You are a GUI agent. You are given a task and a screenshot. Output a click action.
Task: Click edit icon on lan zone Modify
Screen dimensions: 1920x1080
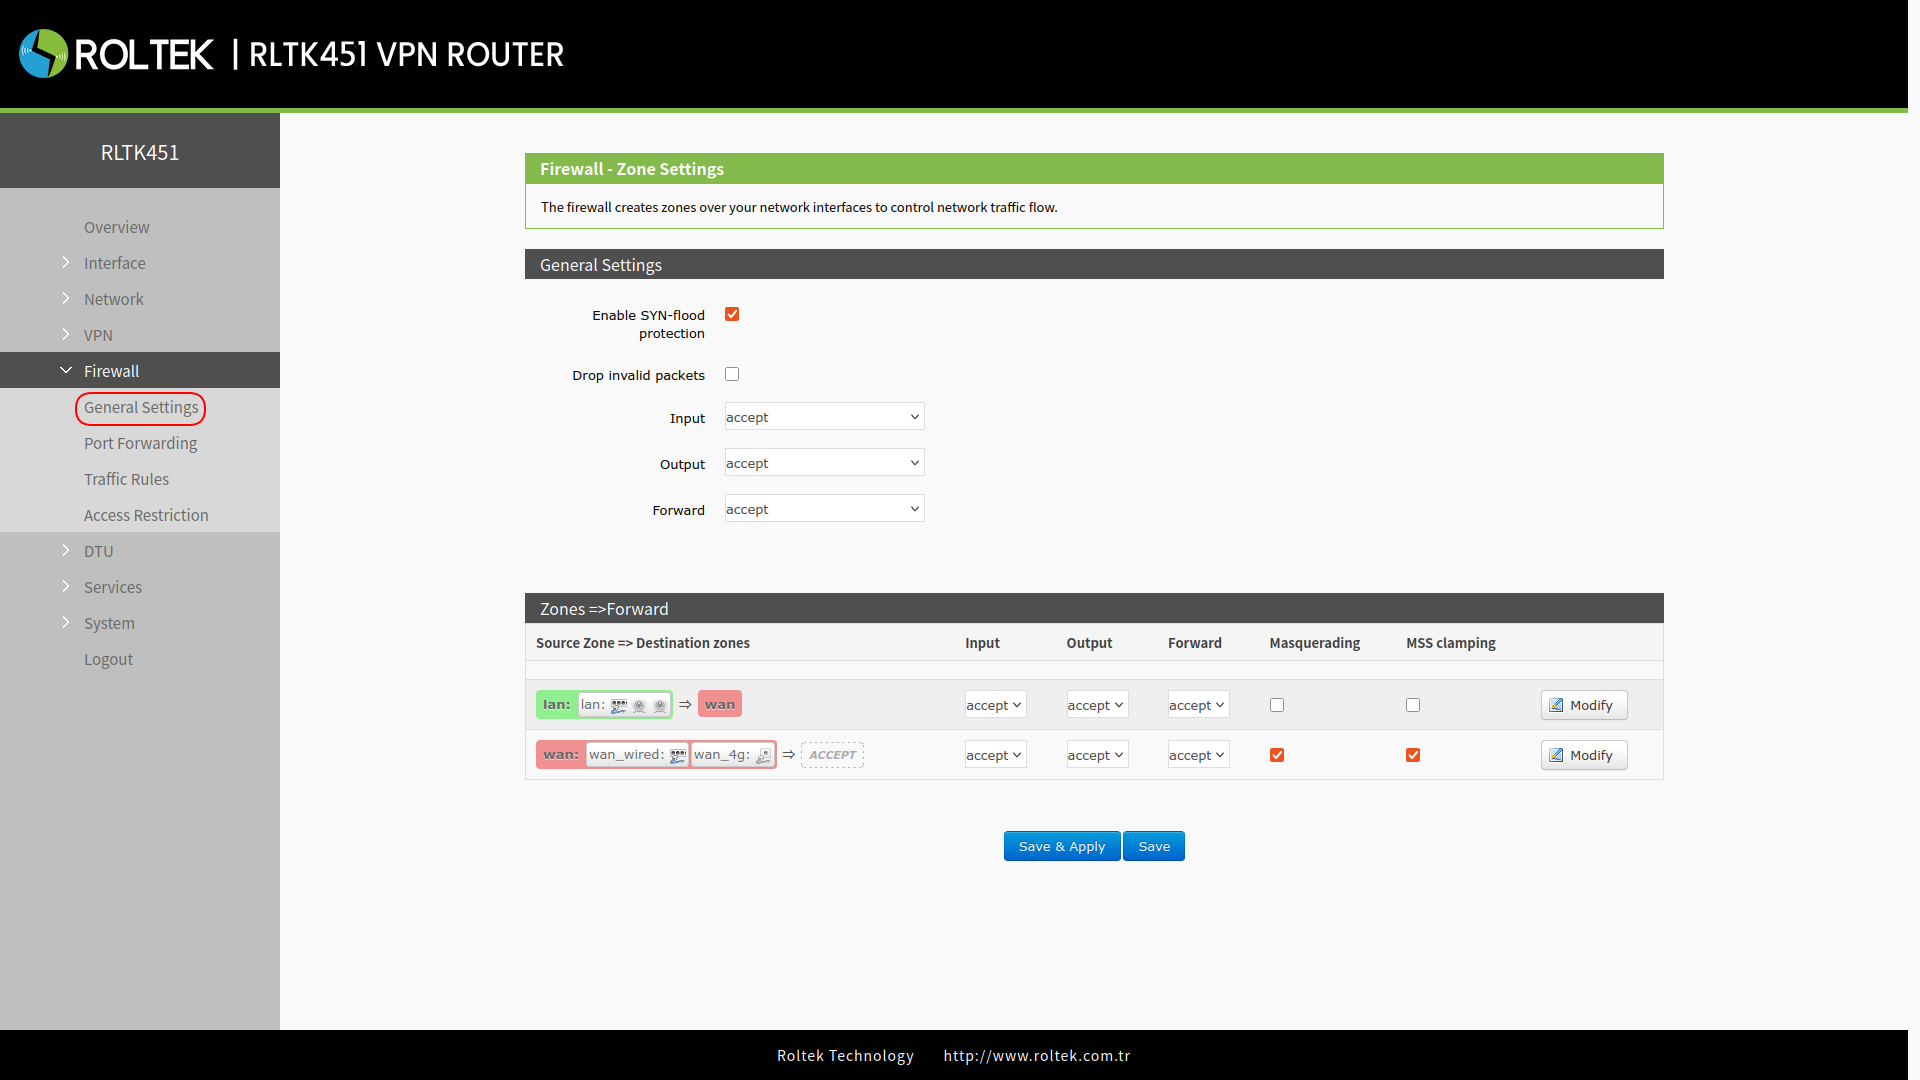click(1556, 706)
